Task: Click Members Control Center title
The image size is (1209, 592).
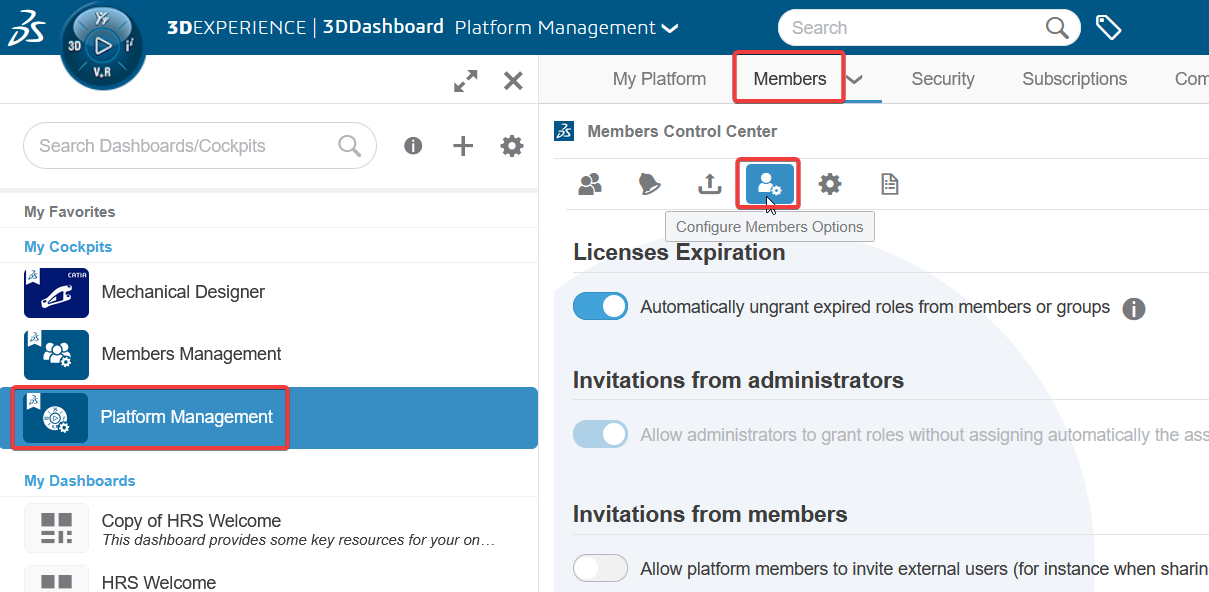Action: [682, 131]
